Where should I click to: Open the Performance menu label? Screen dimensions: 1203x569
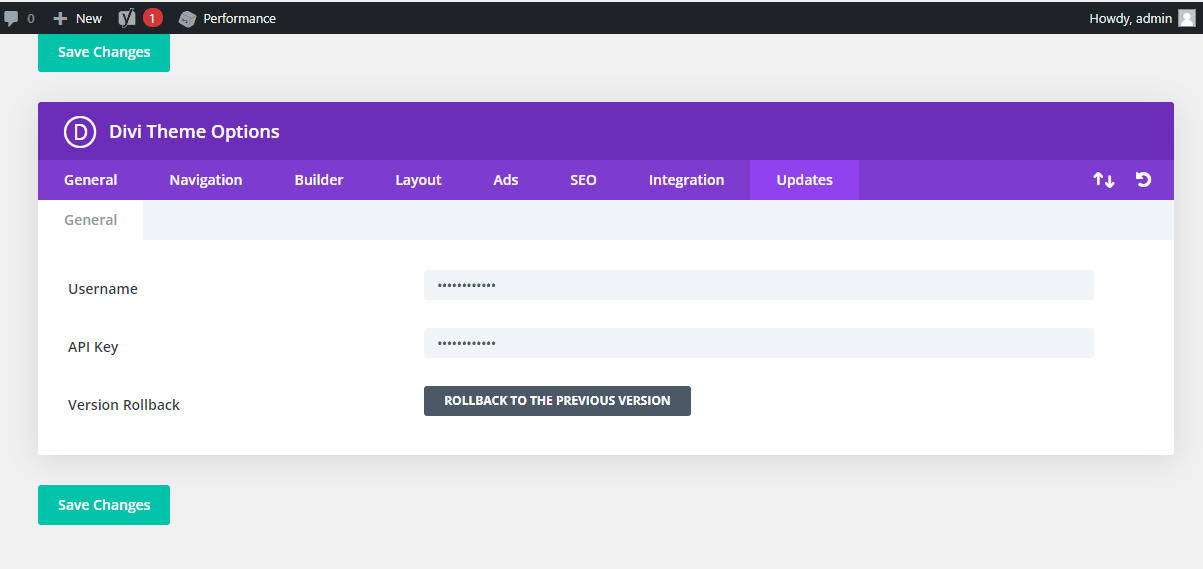tap(240, 18)
